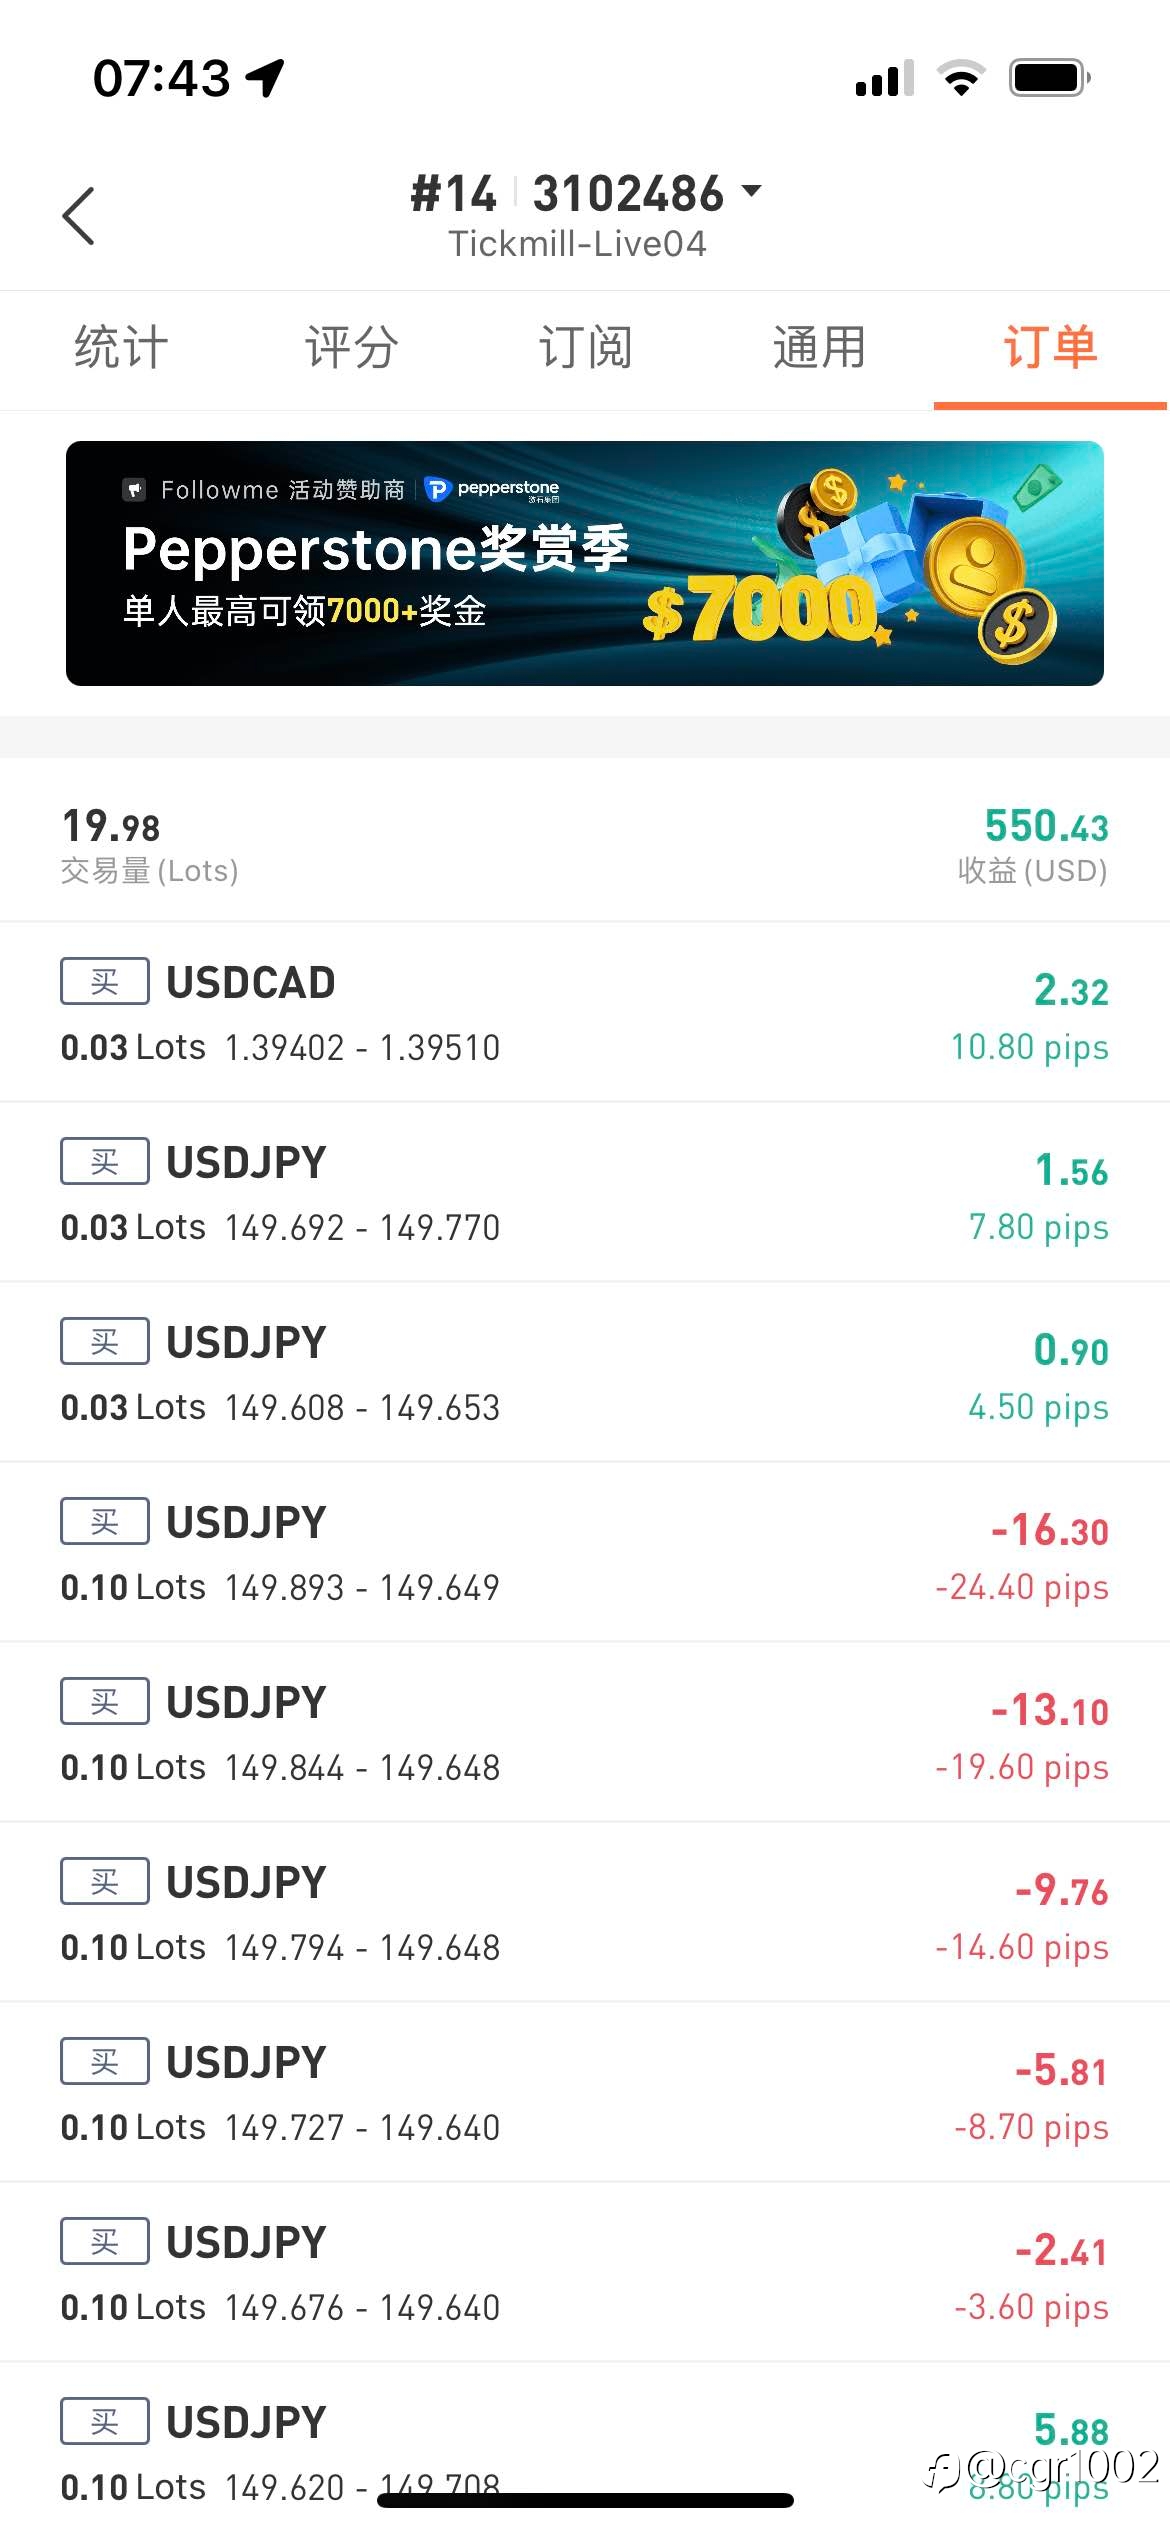1170x2532 pixels.
Task: Switch to the 统计 tab
Action: [121, 348]
